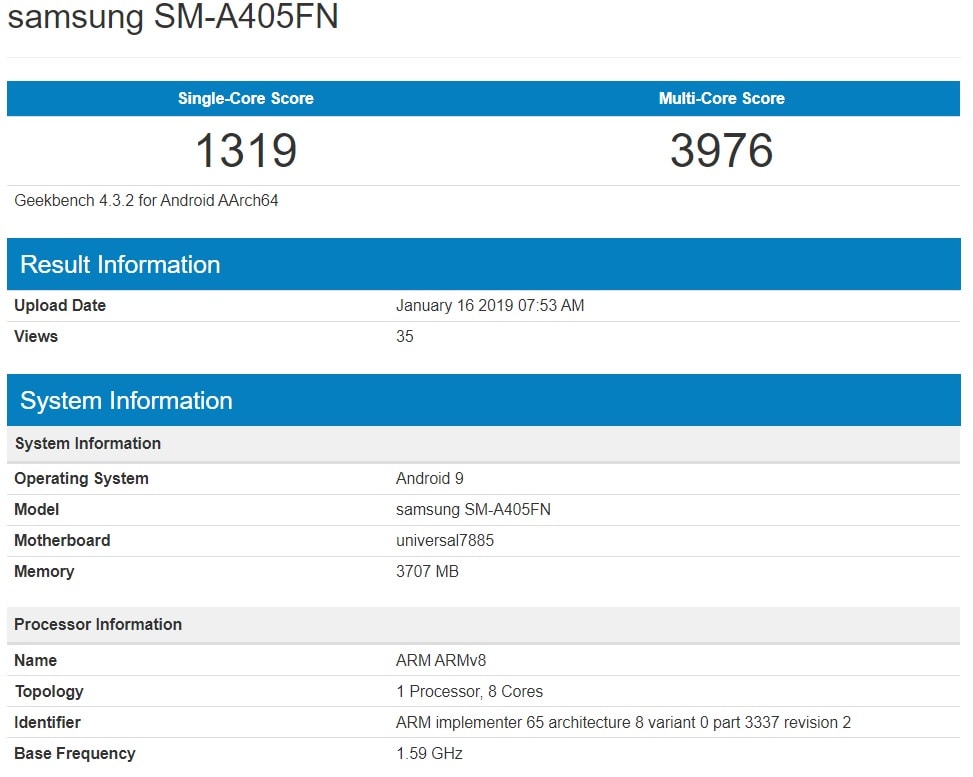This screenshot has width=973, height=777.
Task: Select the ARM implementer 65 identifier value
Action: 624,722
